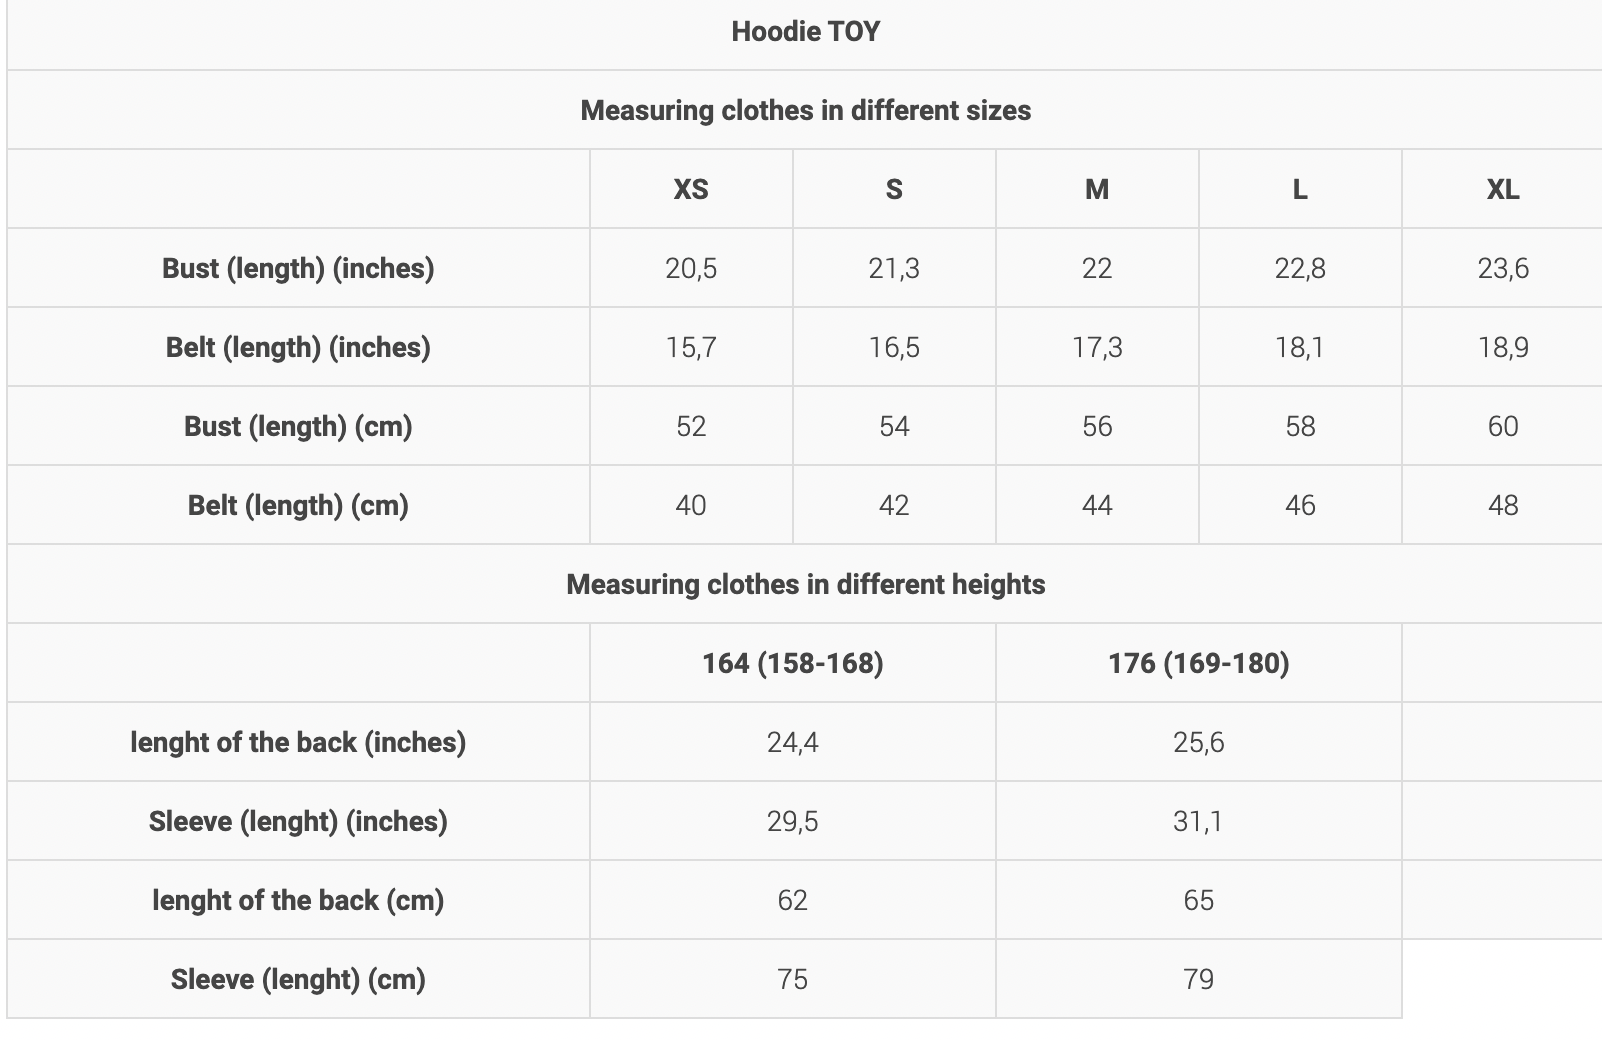Click the Bust (length) (cm) row label
Image resolution: width=1602 pixels, height=1040 pixels.
click(298, 426)
